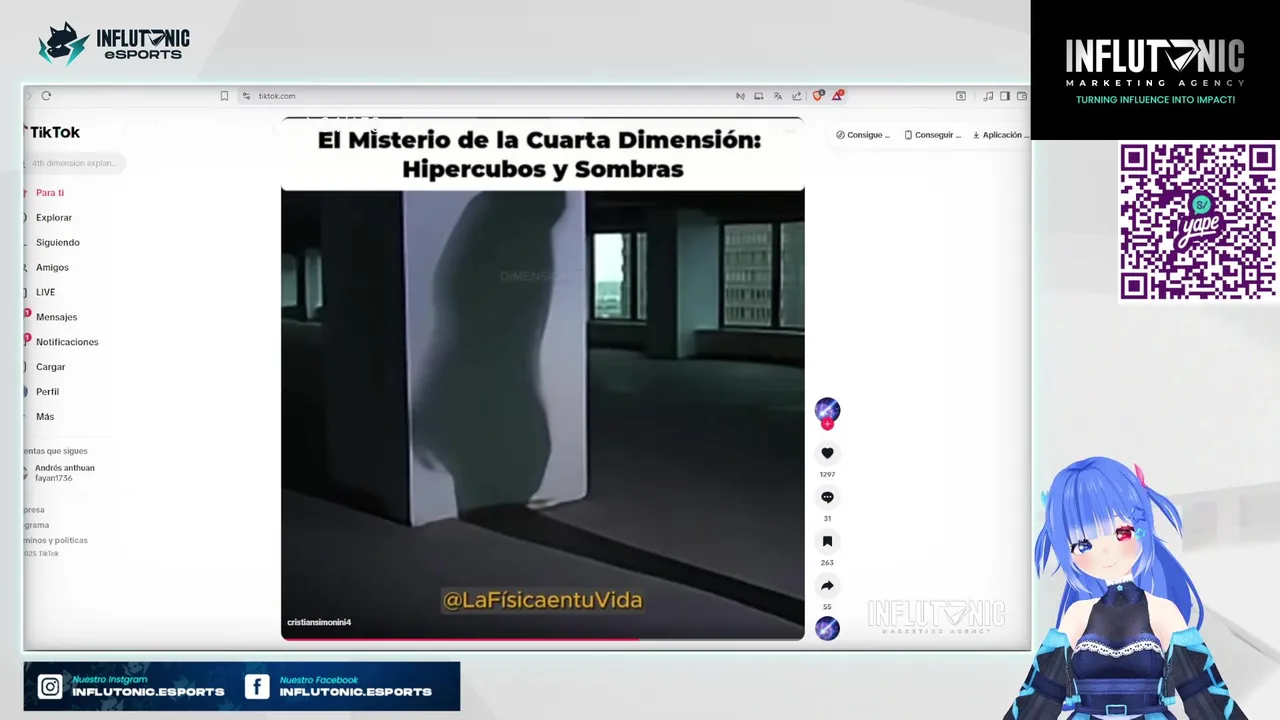The height and width of the screenshot is (720, 1280).
Task: Open followed account Andrés anthuan
Action: [64, 472]
